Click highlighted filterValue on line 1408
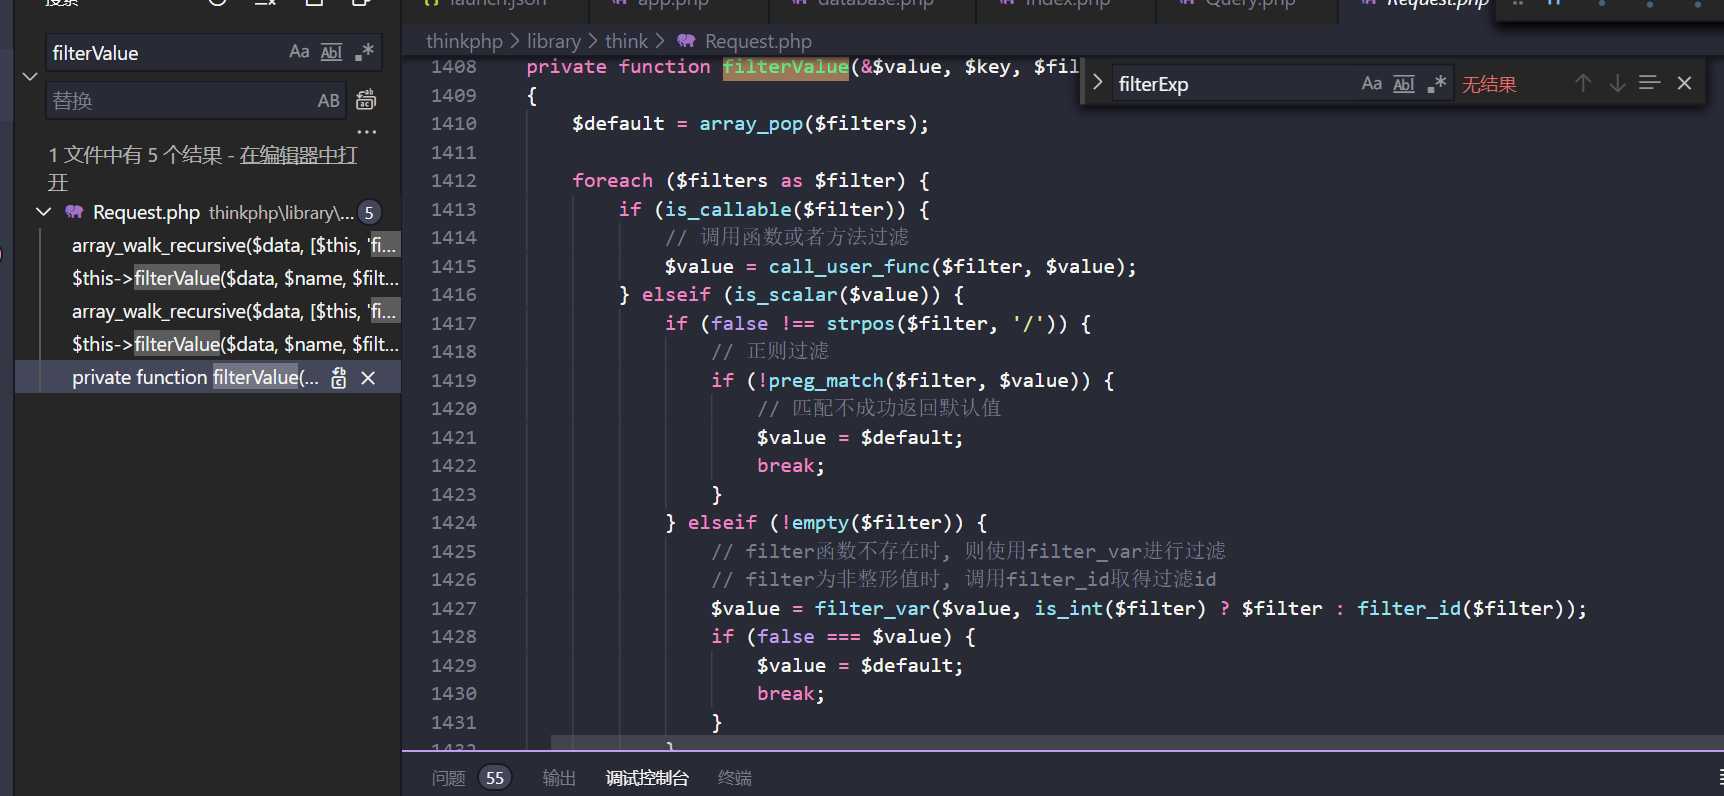The height and width of the screenshot is (796, 1724). 786,67
